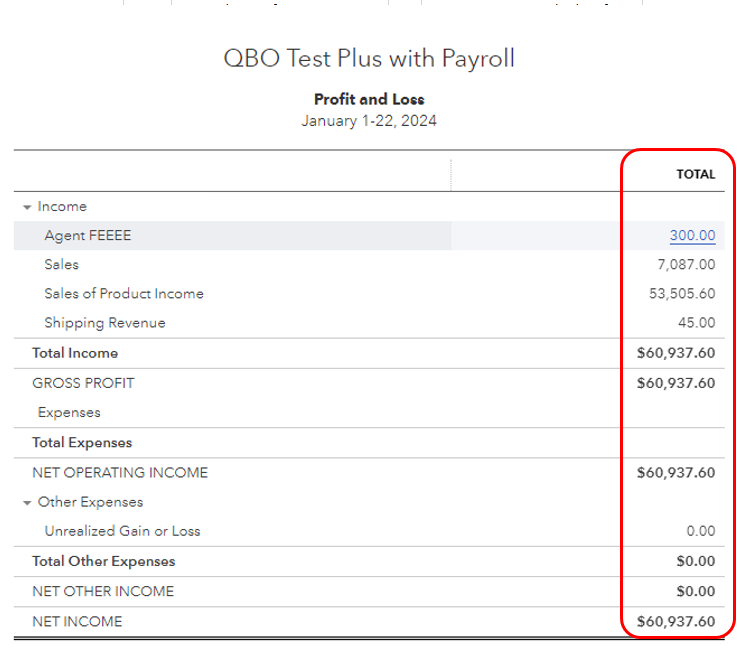Click the 7,087.00 Sales amount
The height and width of the screenshot is (651, 740).
[x=685, y=265]
